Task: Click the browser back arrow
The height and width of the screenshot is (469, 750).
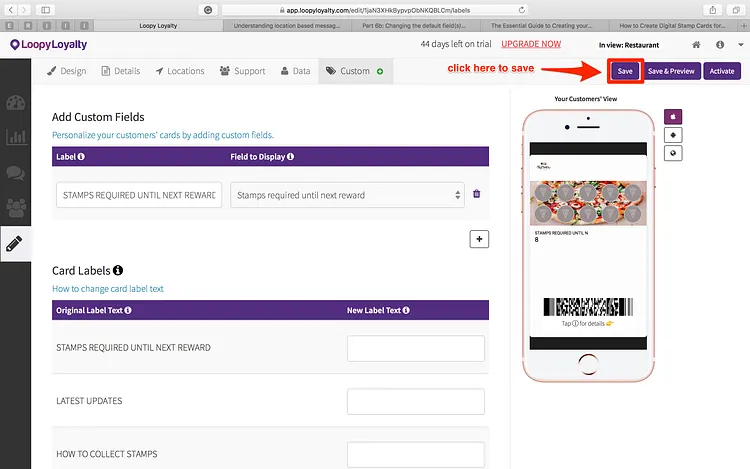Action: coord(11,10)
